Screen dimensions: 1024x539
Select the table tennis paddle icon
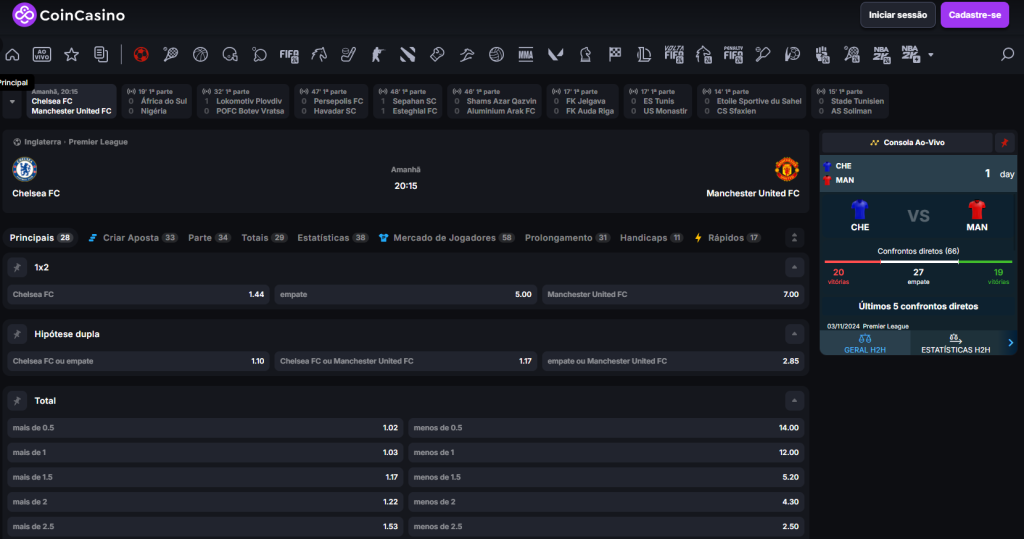coord(259,55)
